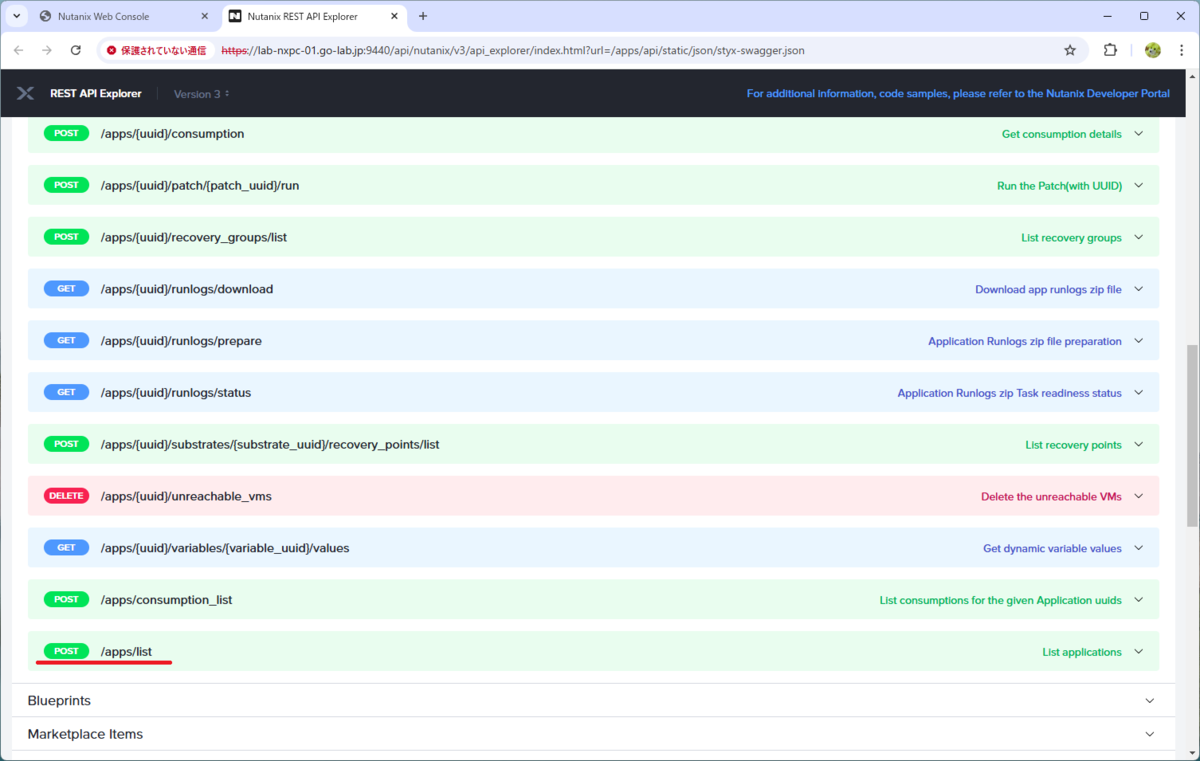Open the Version 3 selector
1200x761 pixels.
point(202,94)
